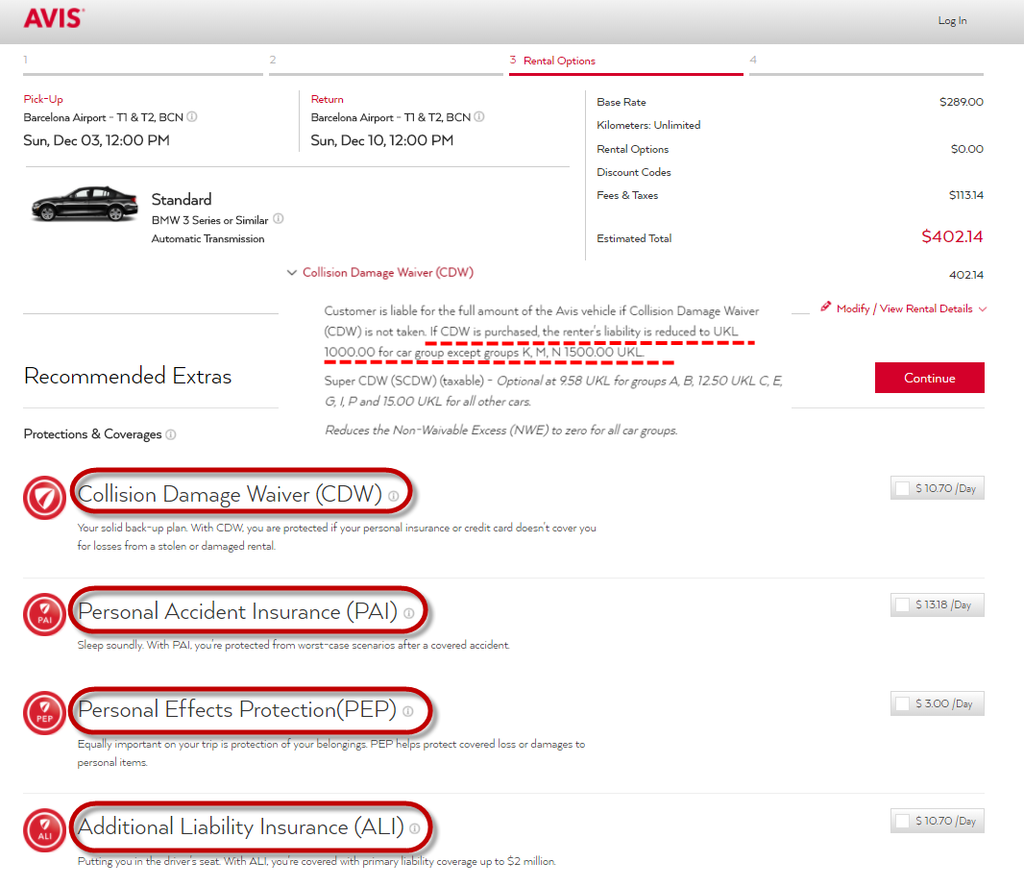The height and width of the screenshot is (887, 1024).
Task: Select step 3 Rental Options tab
Action: click(626, 64)
